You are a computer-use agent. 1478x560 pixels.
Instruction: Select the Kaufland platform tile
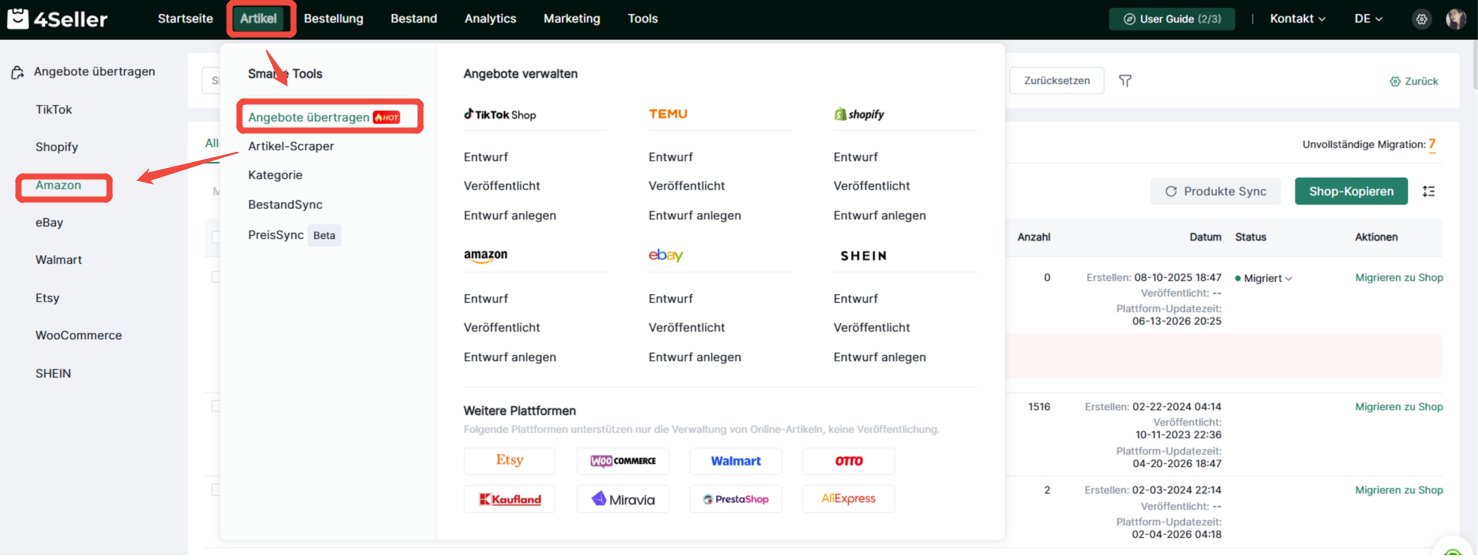click(x=510, y=499)
